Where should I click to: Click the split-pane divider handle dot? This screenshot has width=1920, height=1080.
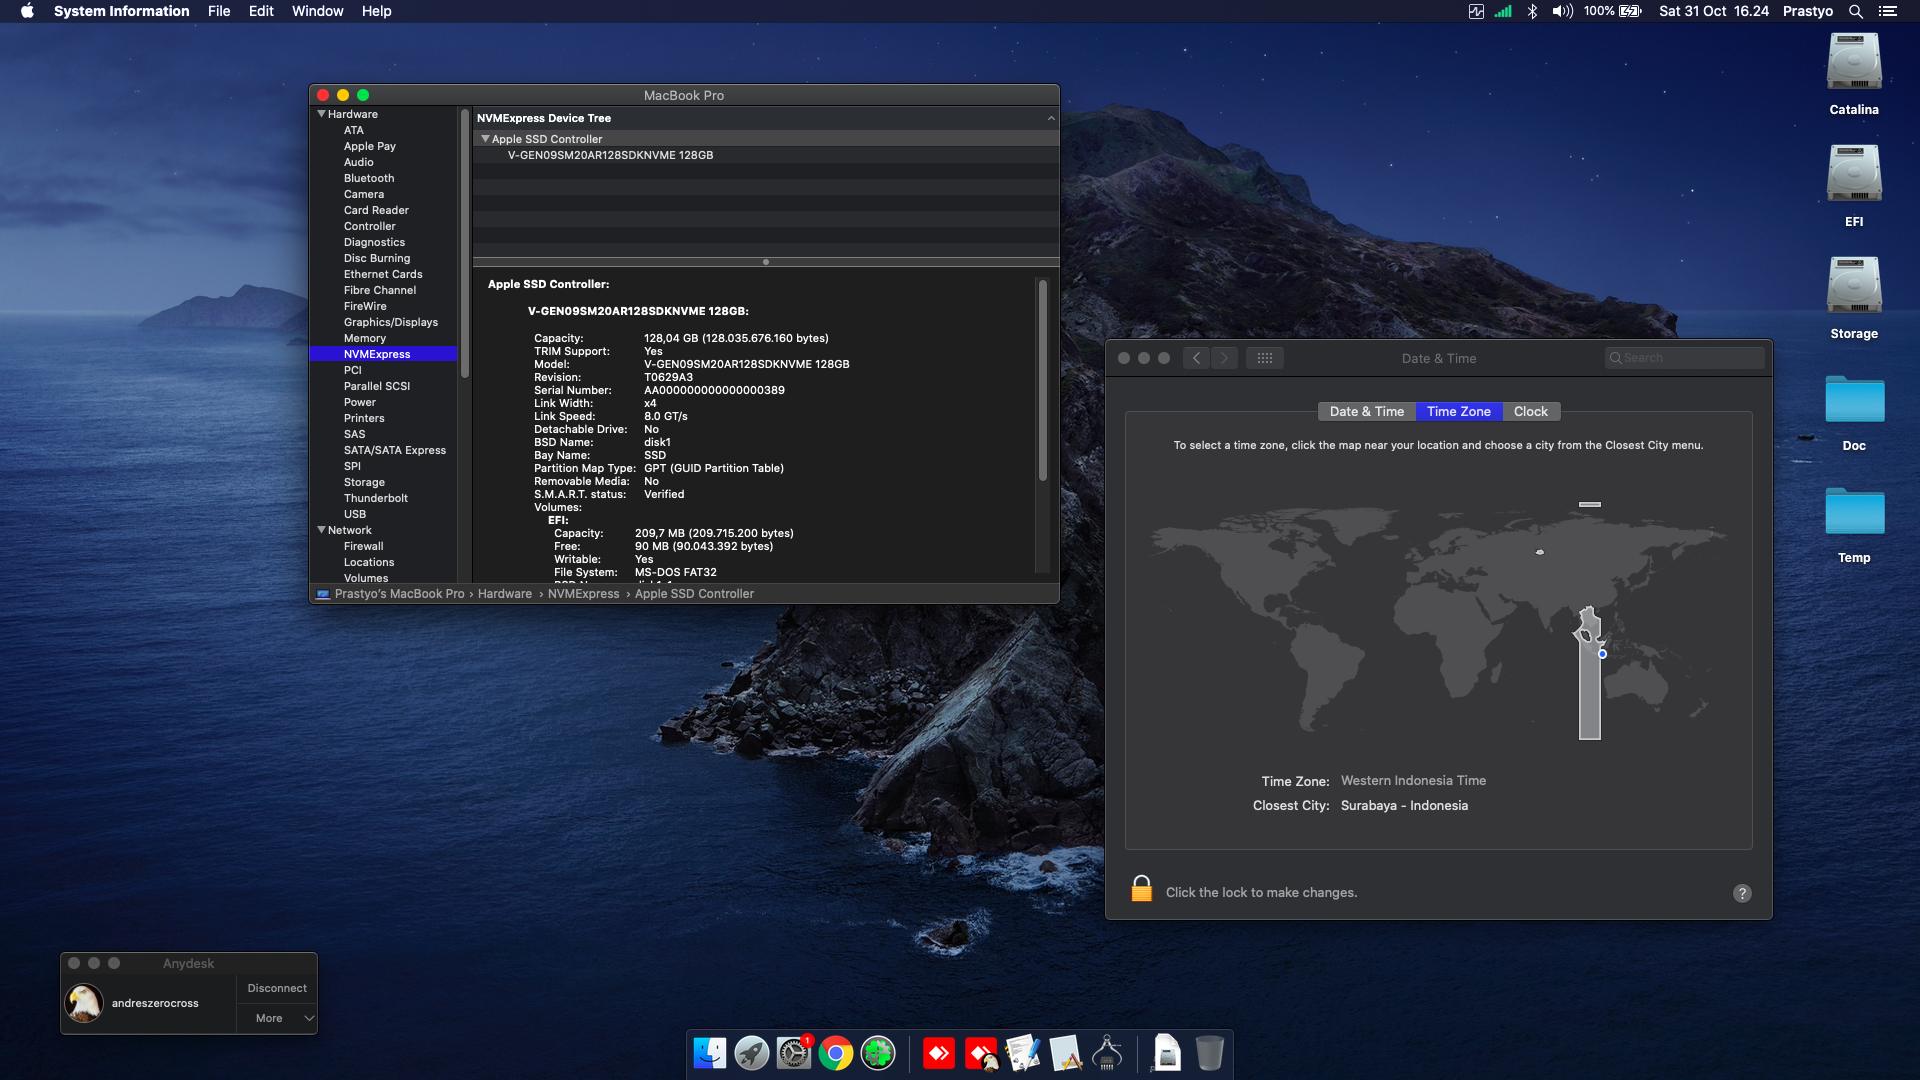pyautogui.click(x=766, y=262)
